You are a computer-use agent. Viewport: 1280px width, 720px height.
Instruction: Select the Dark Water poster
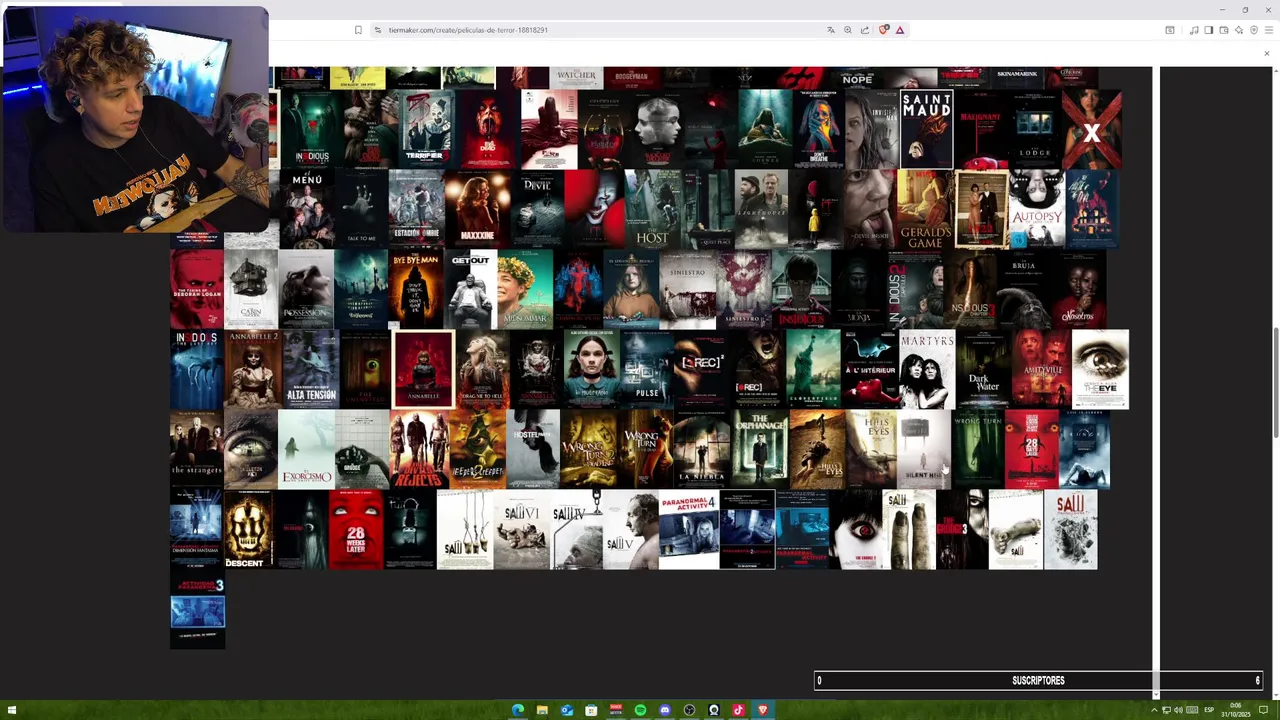pyautogui.click(x=984, y=369)
